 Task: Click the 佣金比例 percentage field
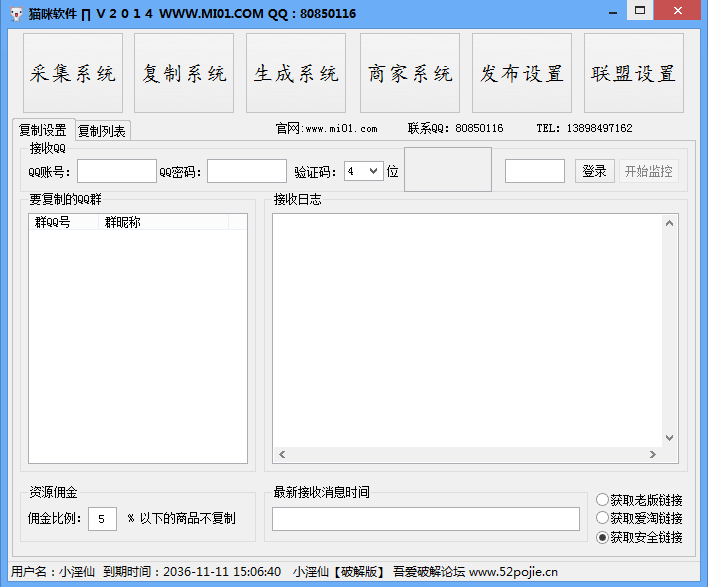pyautogui.click(x=102, y=518)
